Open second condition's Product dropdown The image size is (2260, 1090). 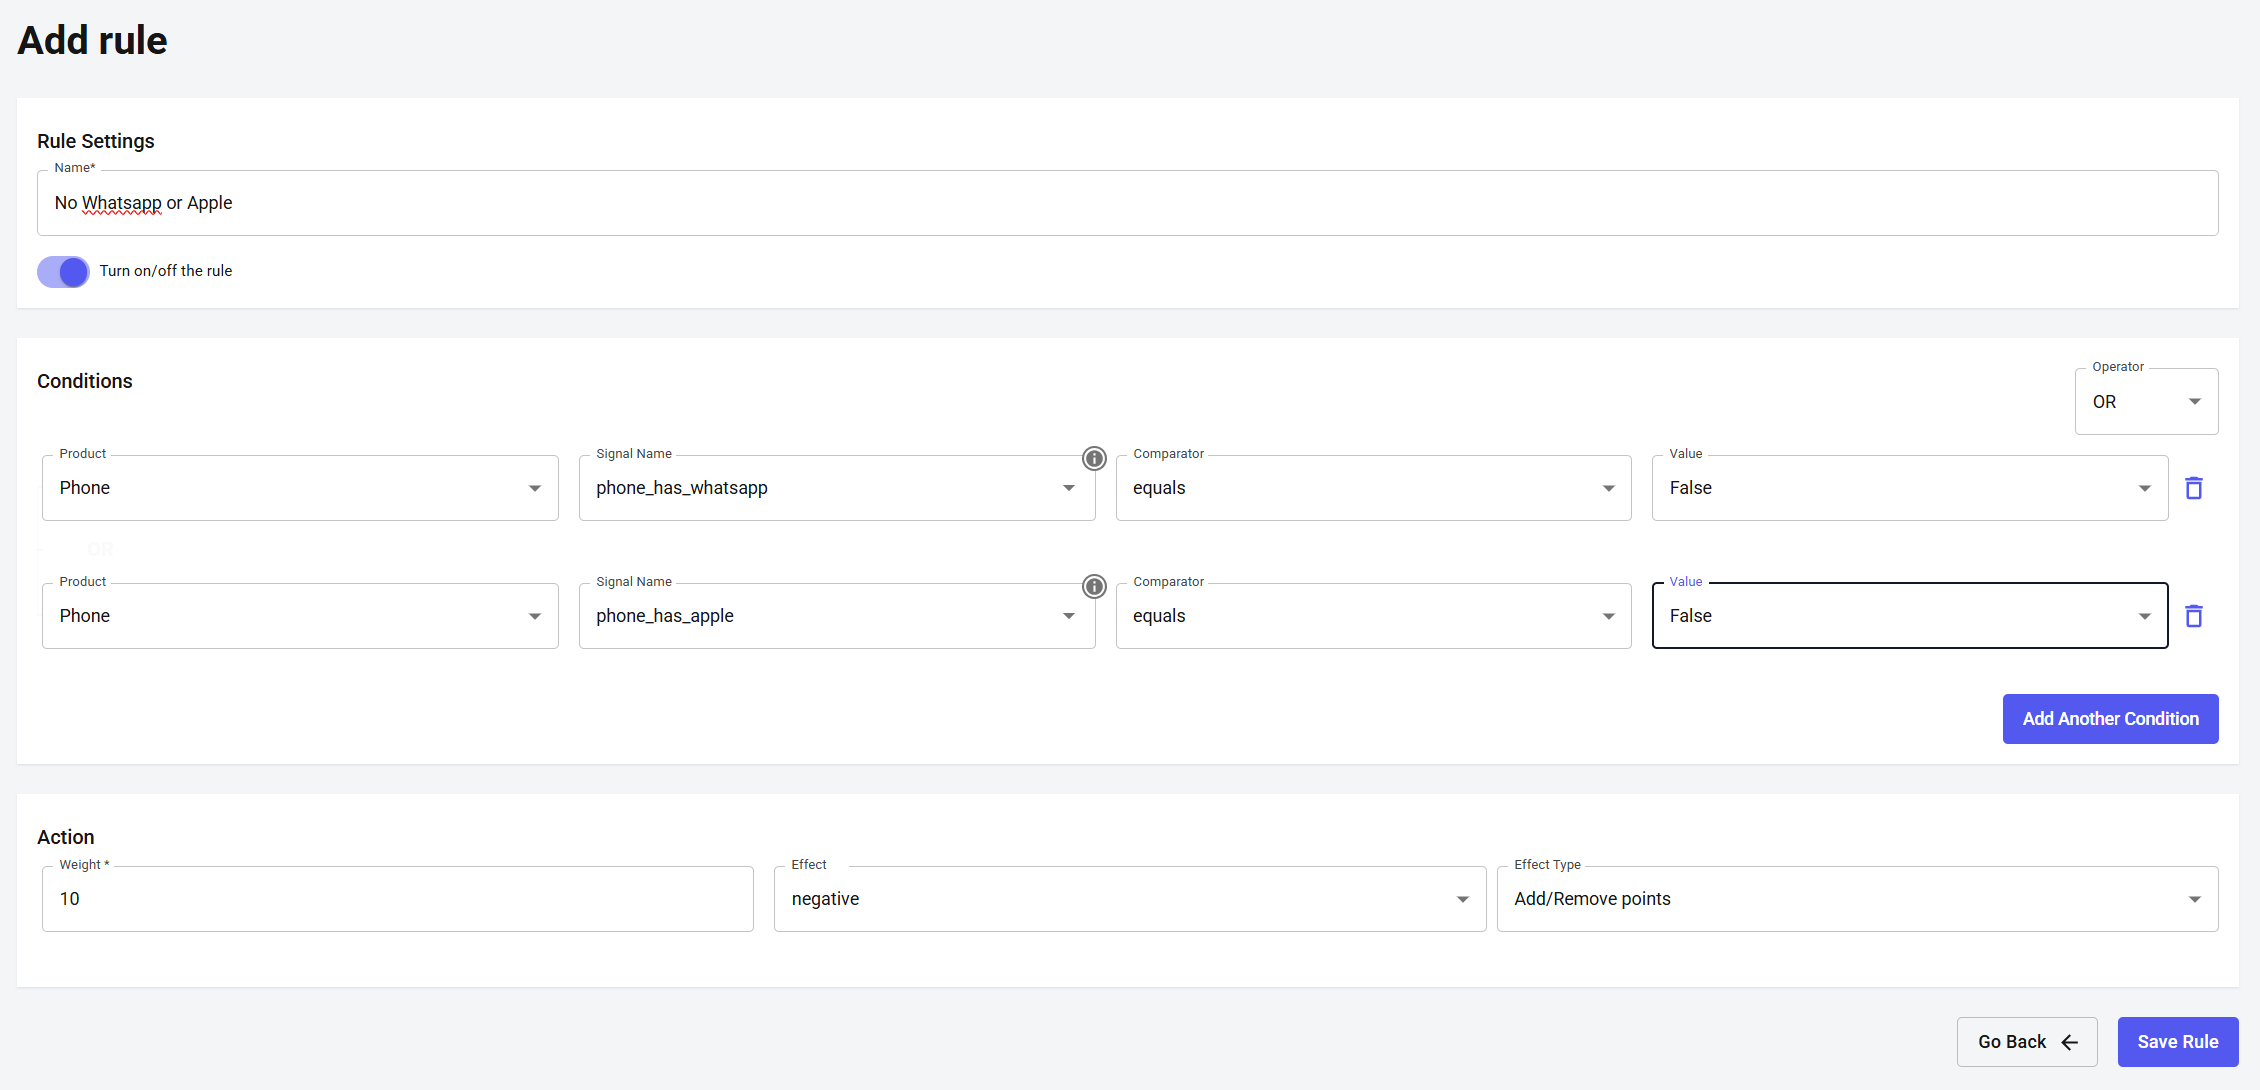[x=300, y=616]
